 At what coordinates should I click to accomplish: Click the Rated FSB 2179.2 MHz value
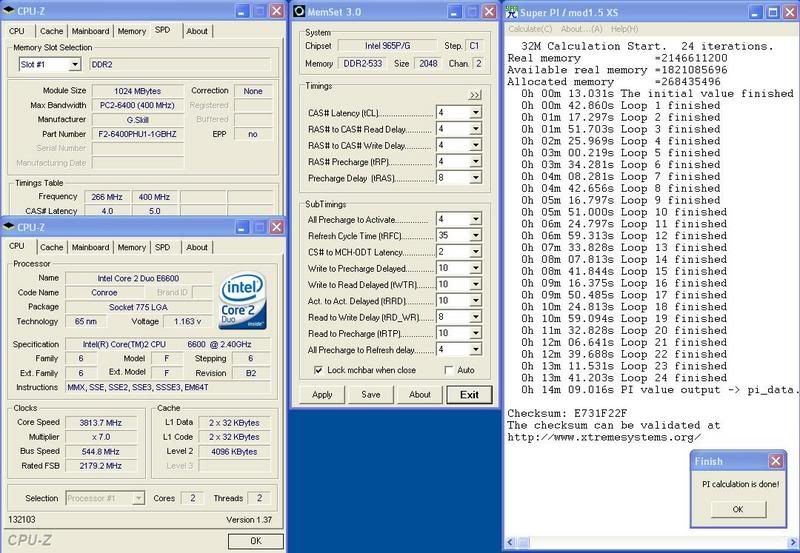(101, 466)
